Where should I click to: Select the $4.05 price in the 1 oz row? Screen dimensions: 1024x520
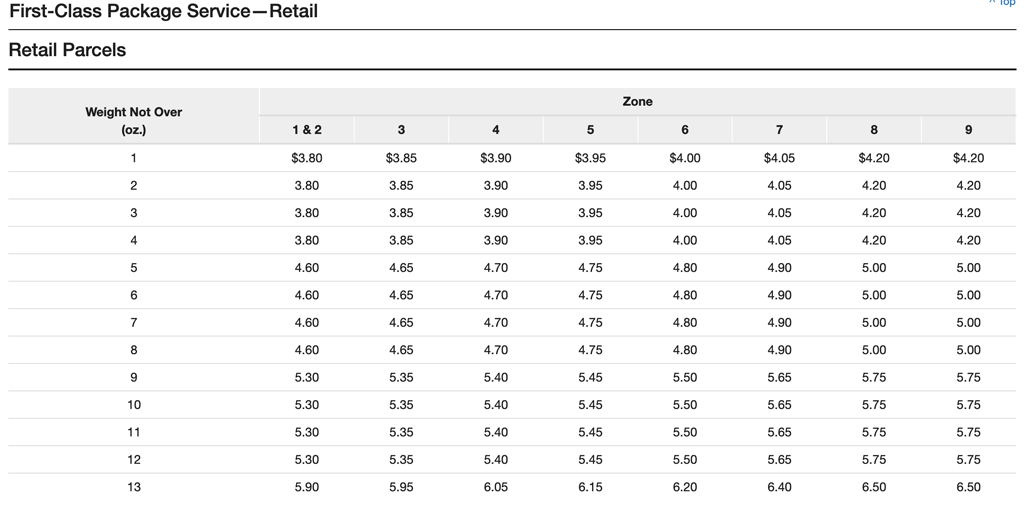tap(779, 158)
